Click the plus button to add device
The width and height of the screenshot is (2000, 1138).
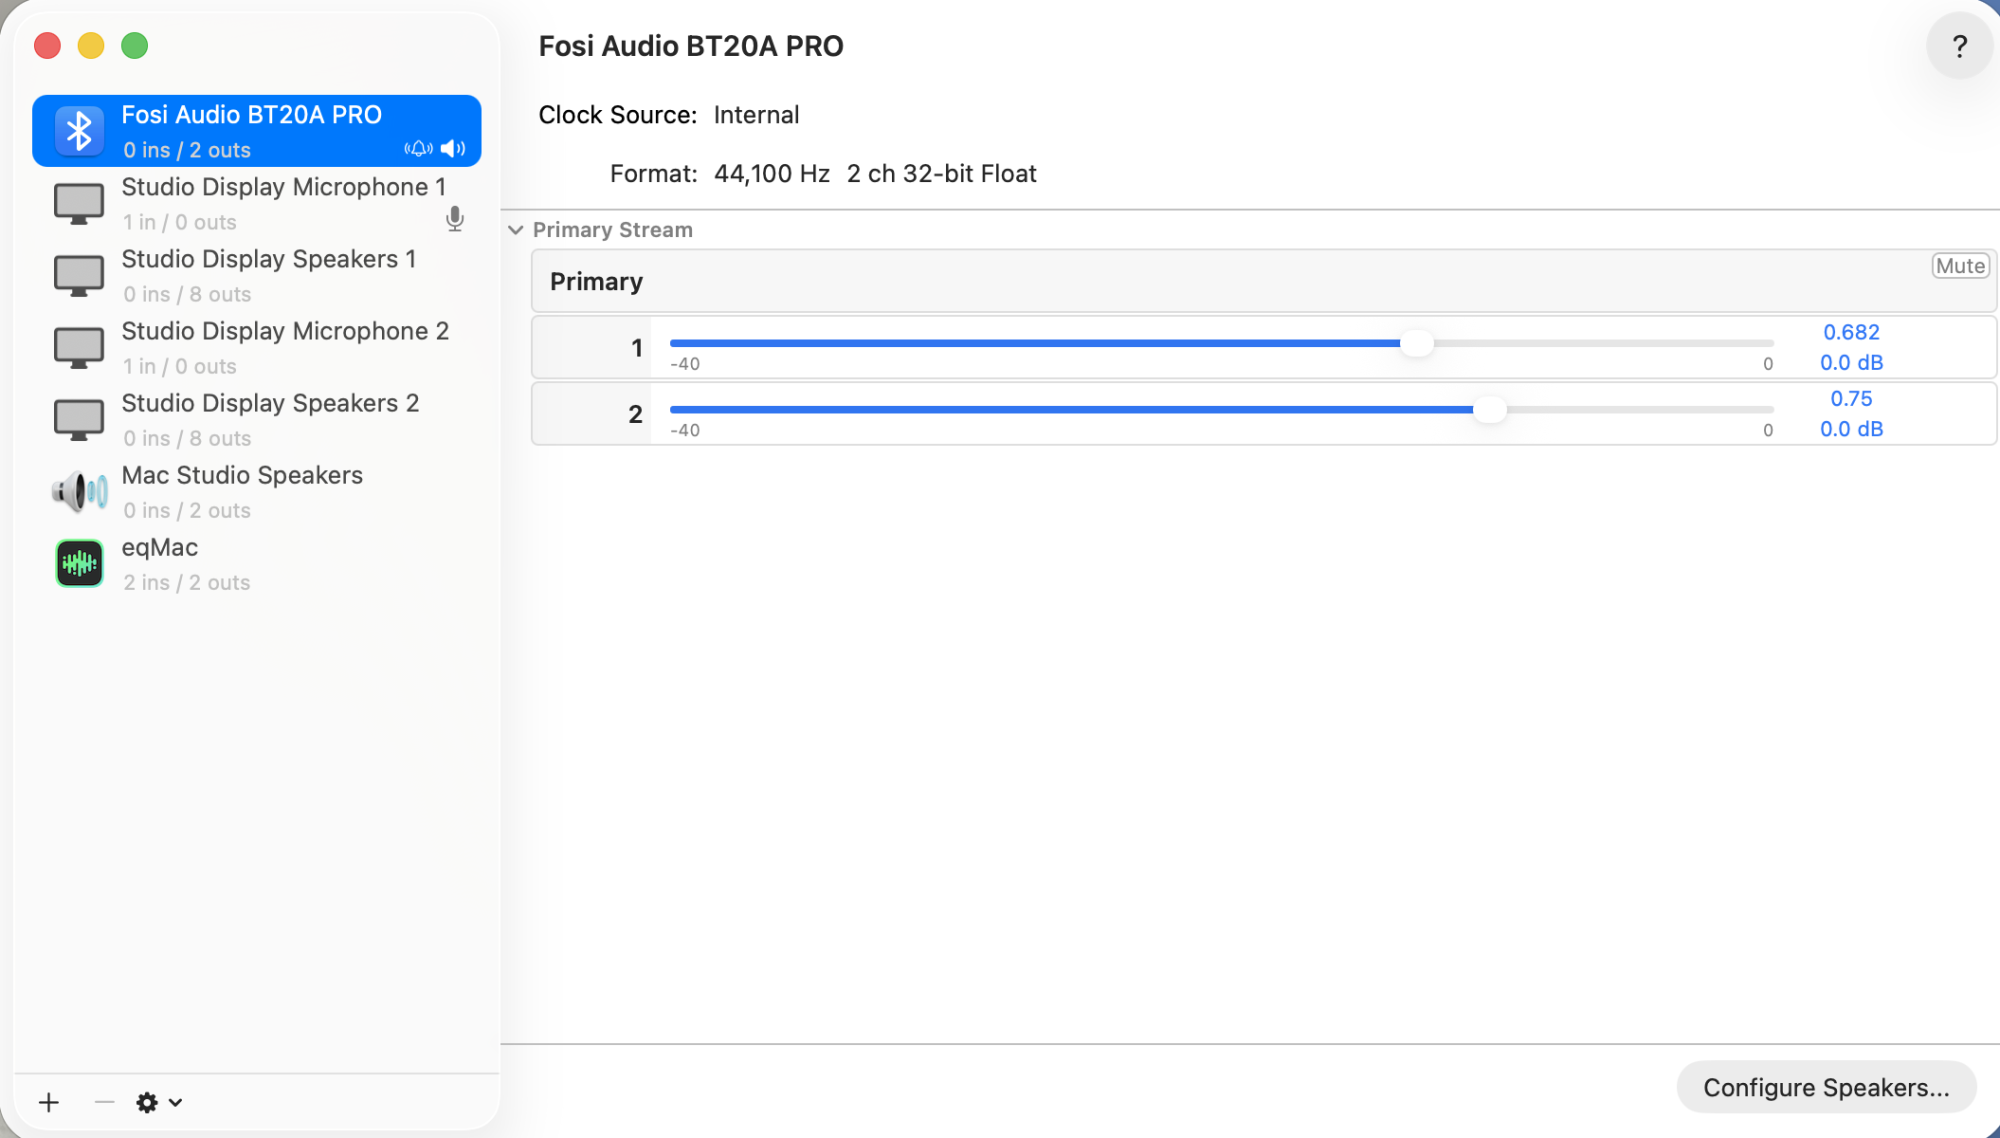[49, 1102]
